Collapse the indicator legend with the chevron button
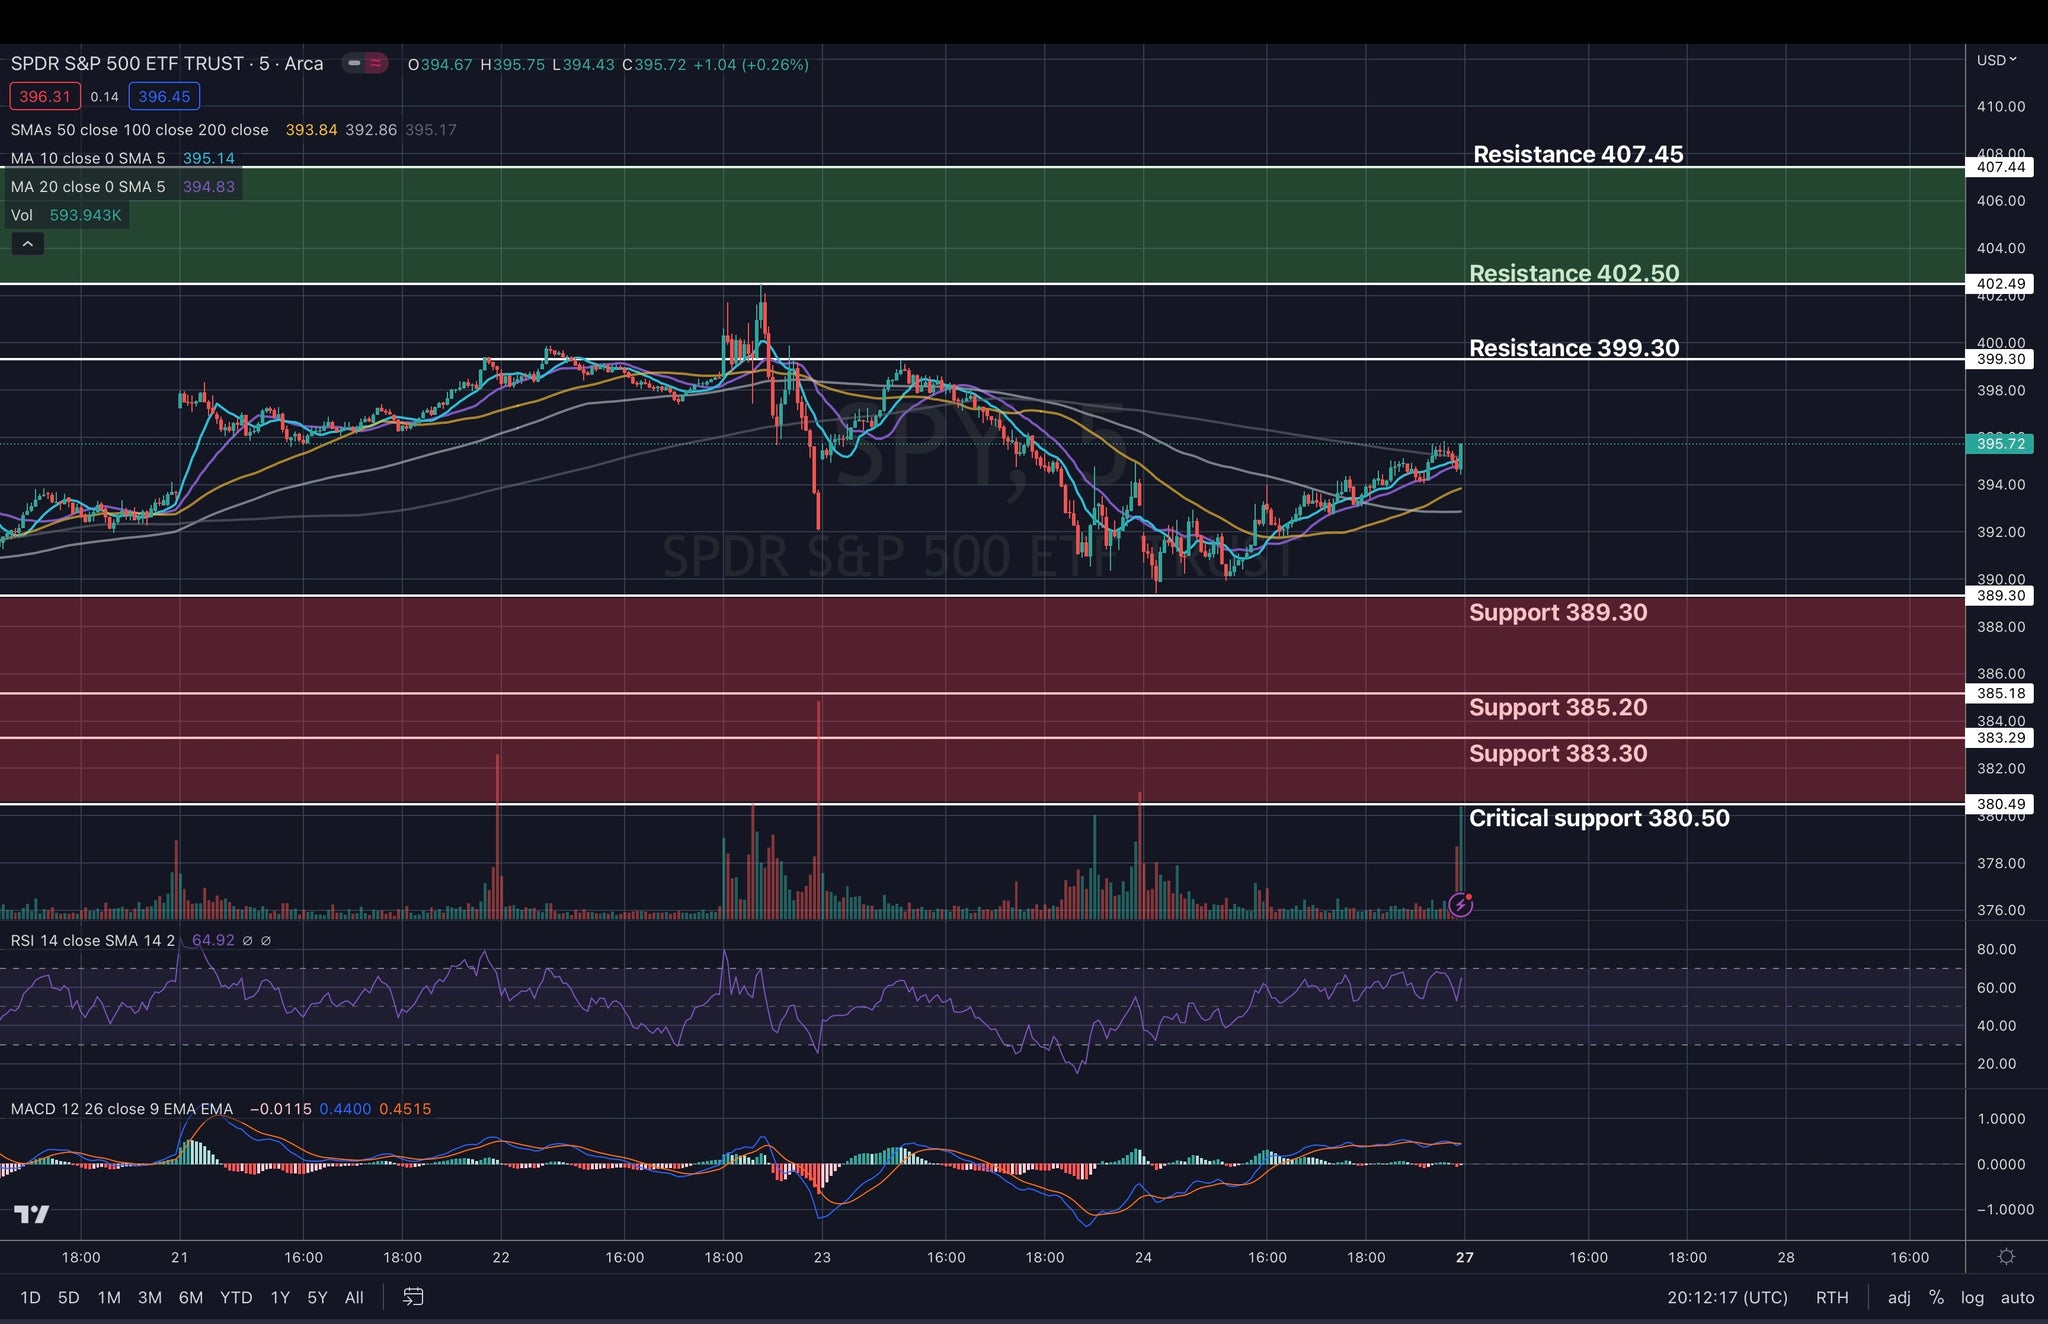This screenshot has height=1324, width=2048. point(27,244)
